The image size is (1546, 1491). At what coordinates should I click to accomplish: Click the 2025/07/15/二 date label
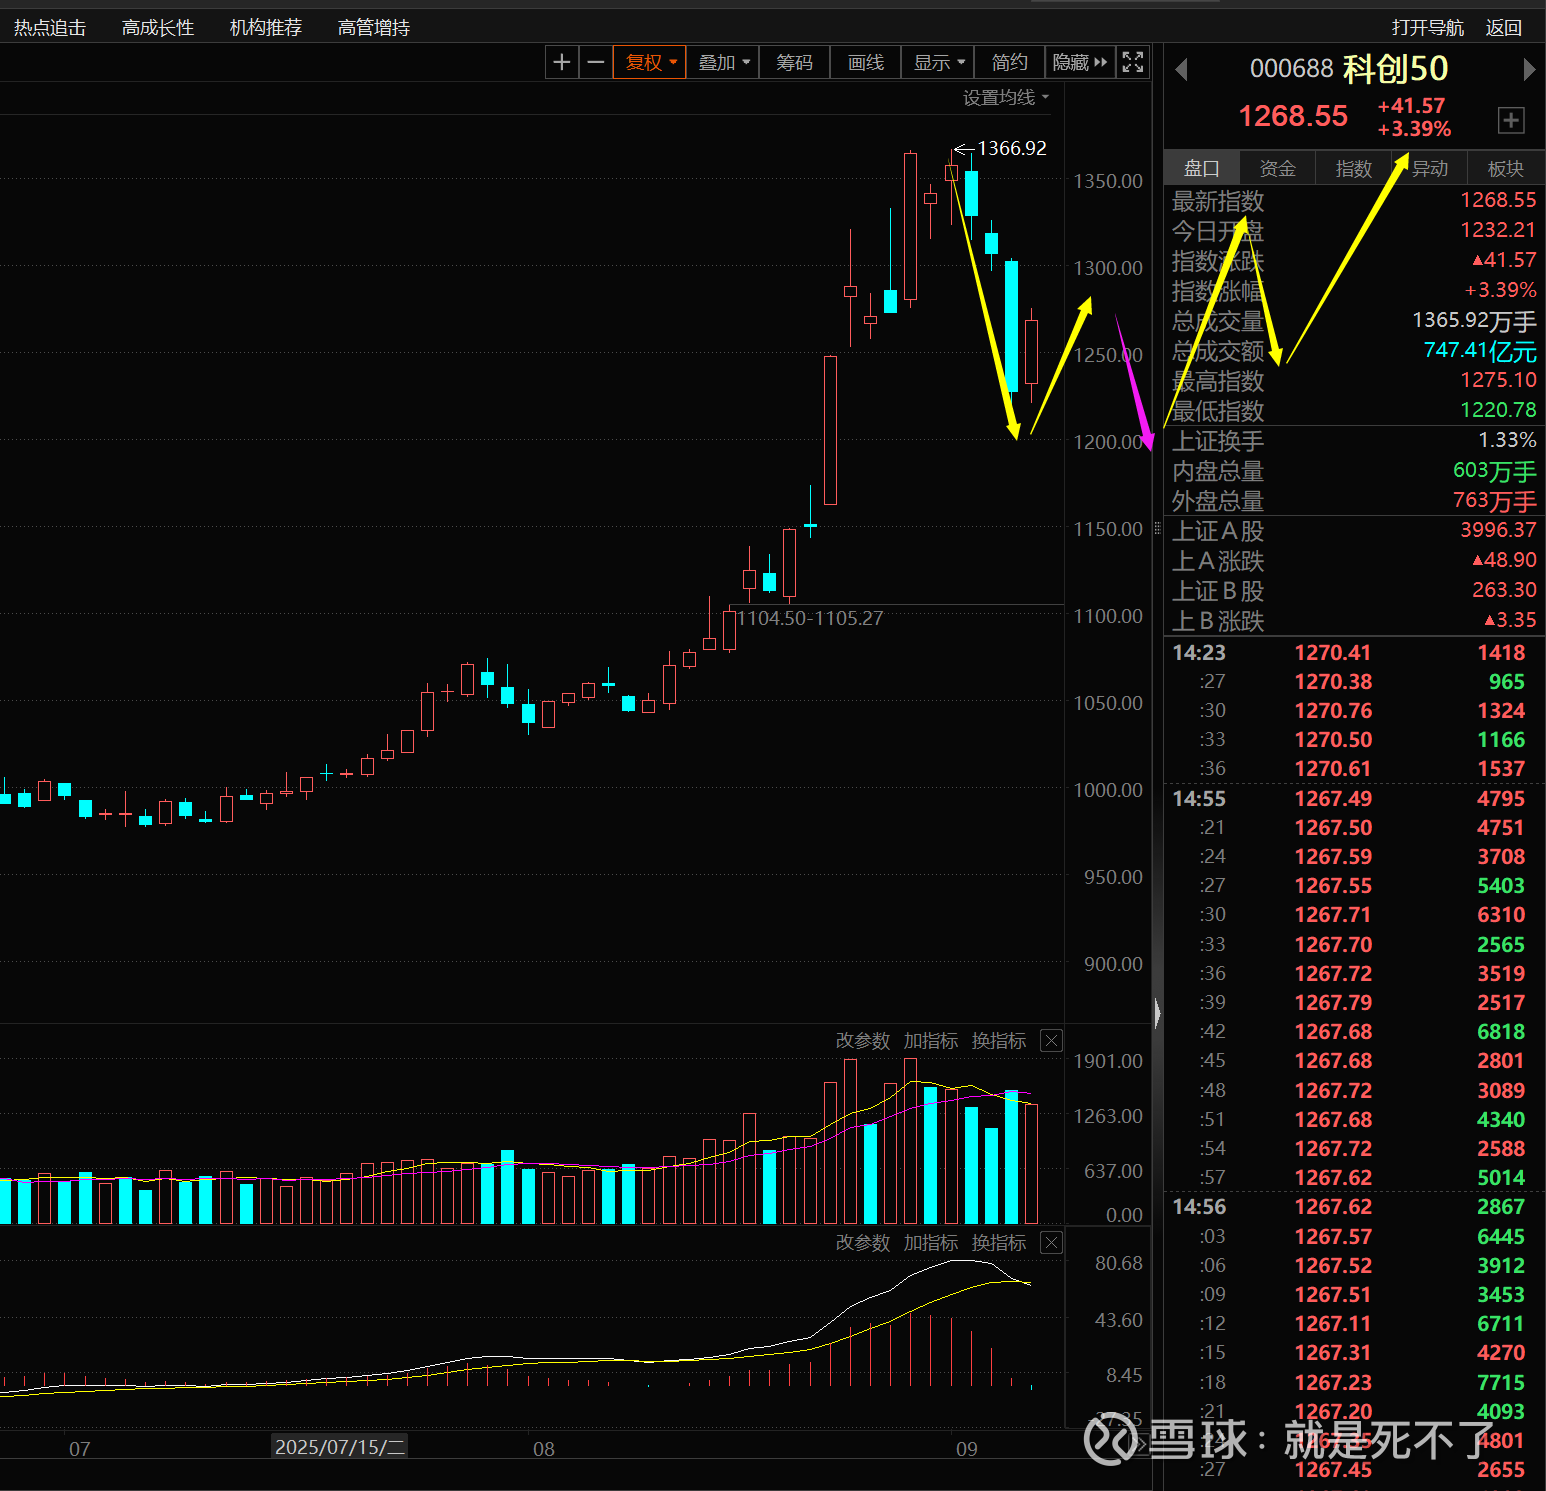coord(340,1447)
